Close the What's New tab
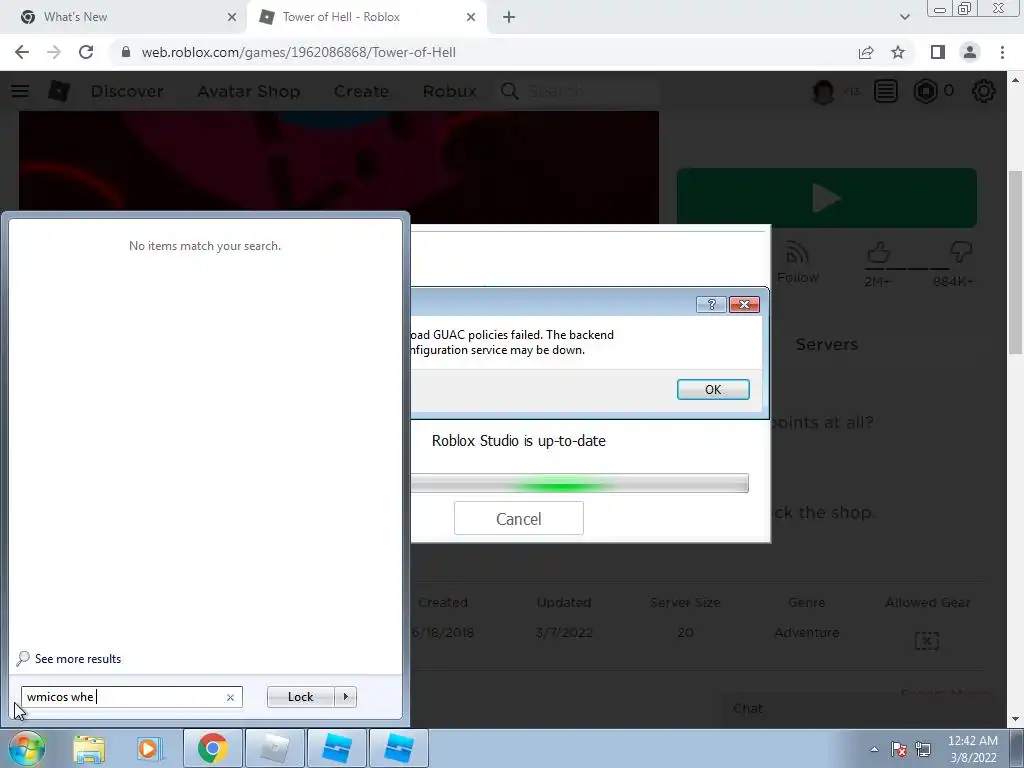 pyautogui.click(x=232, y=17)
